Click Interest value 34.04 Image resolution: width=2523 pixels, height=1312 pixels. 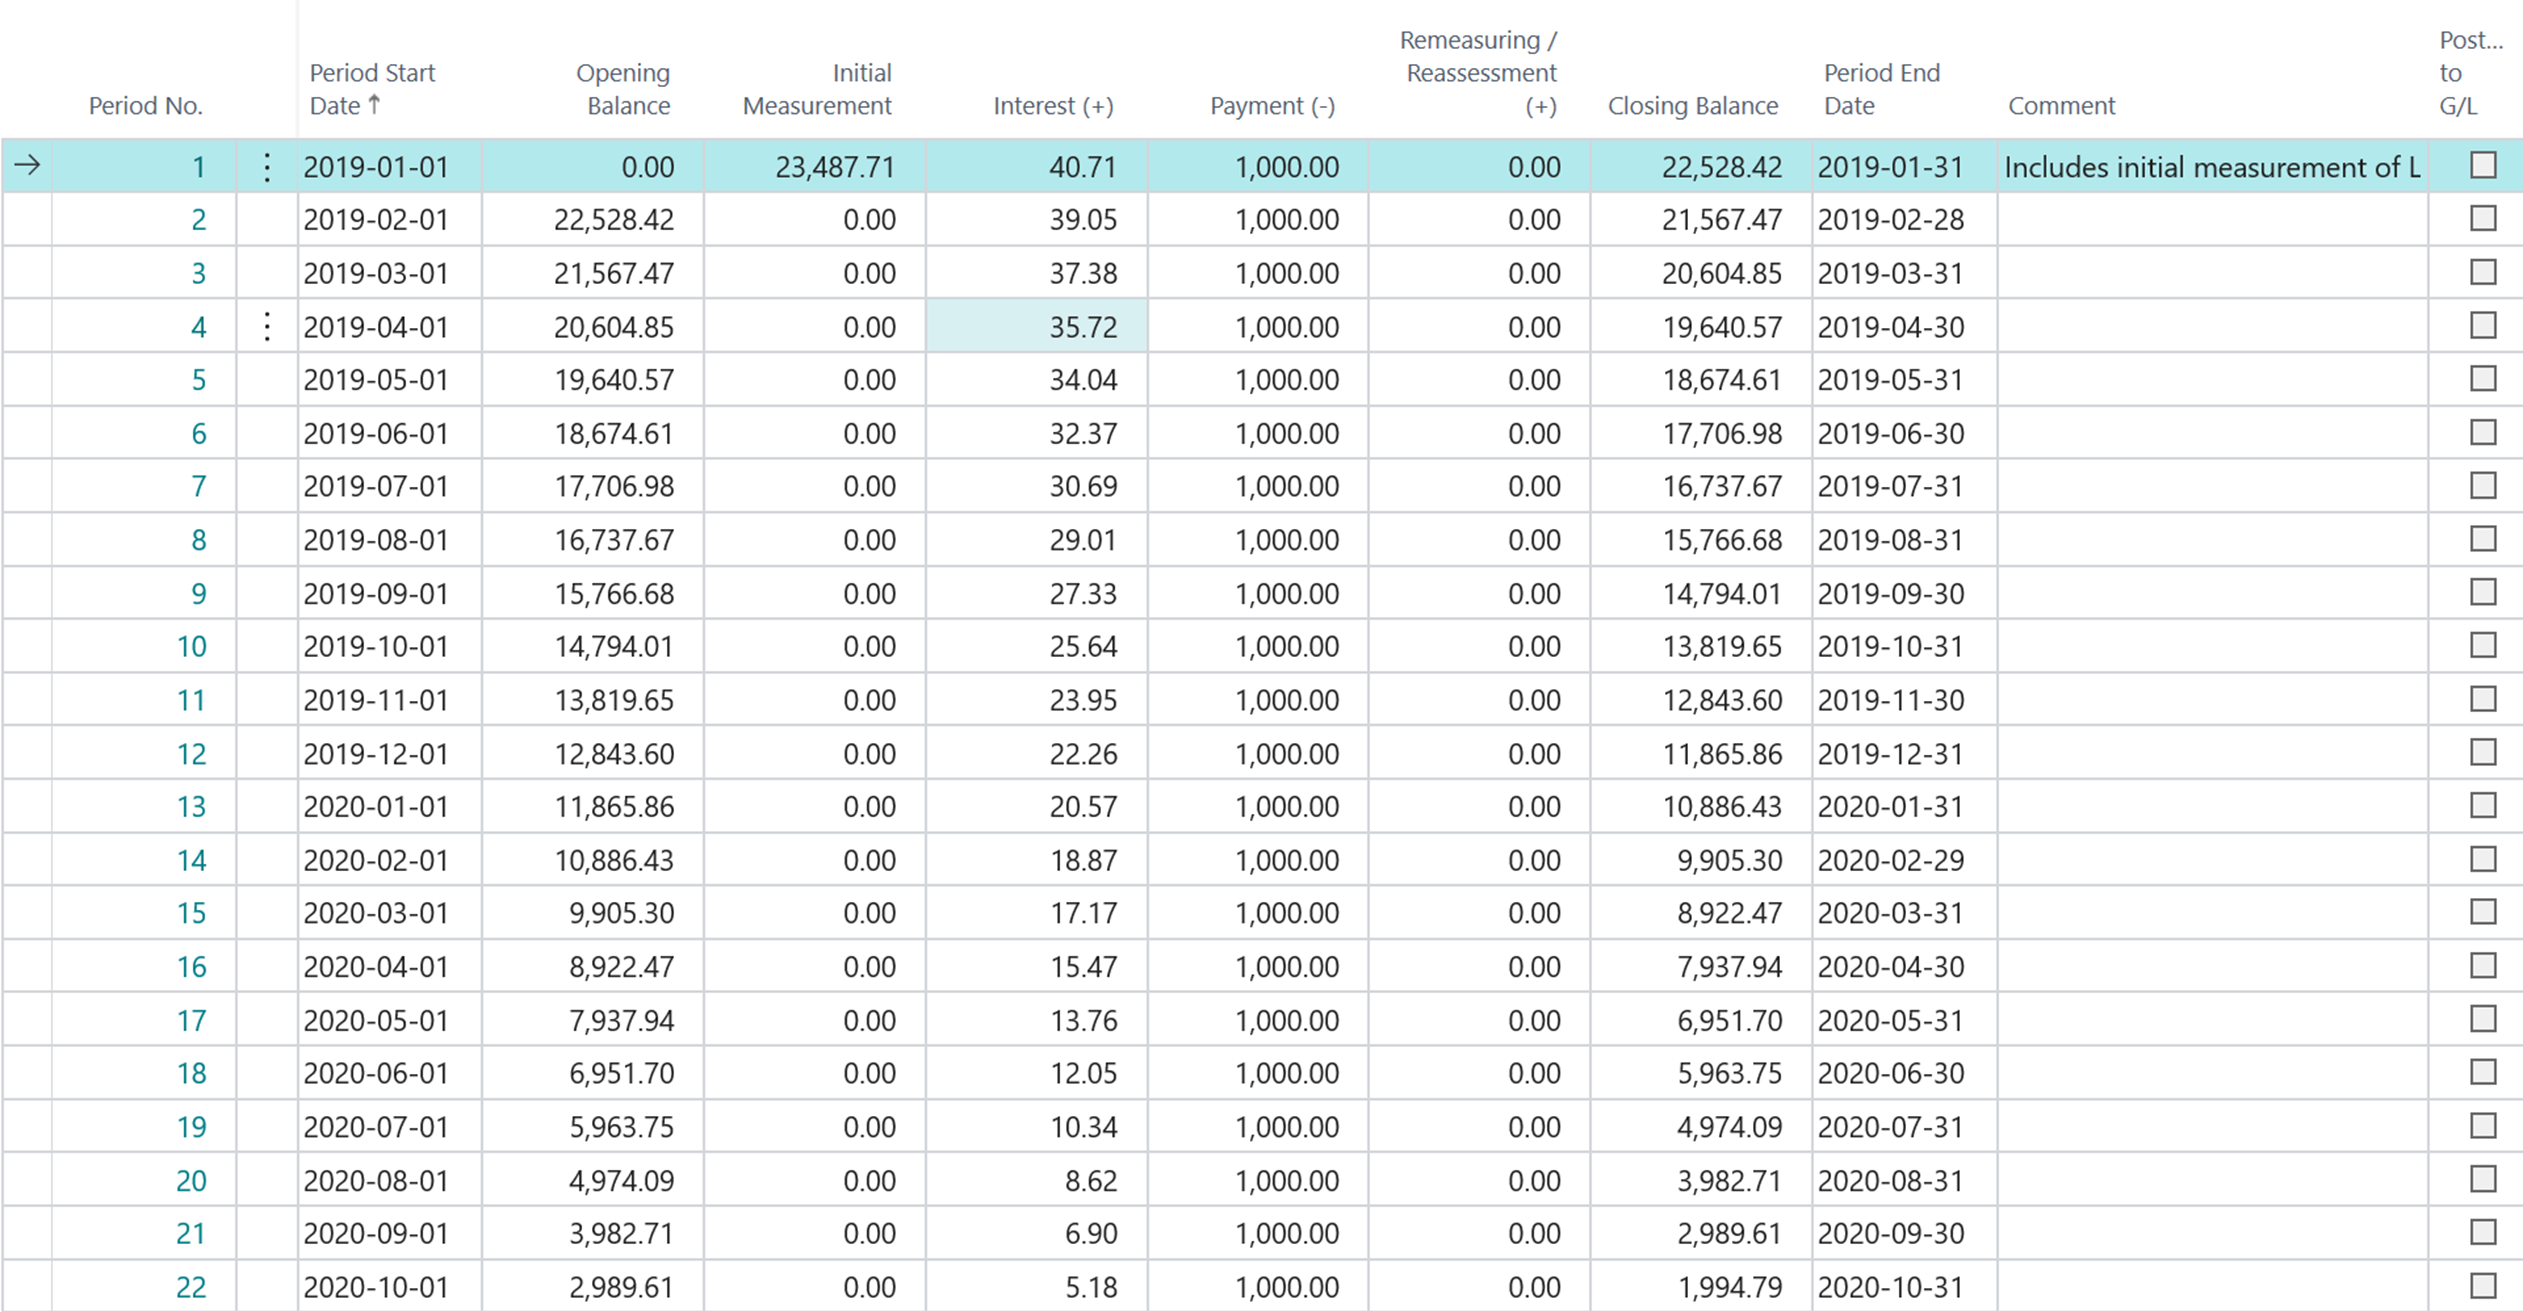1083,380
